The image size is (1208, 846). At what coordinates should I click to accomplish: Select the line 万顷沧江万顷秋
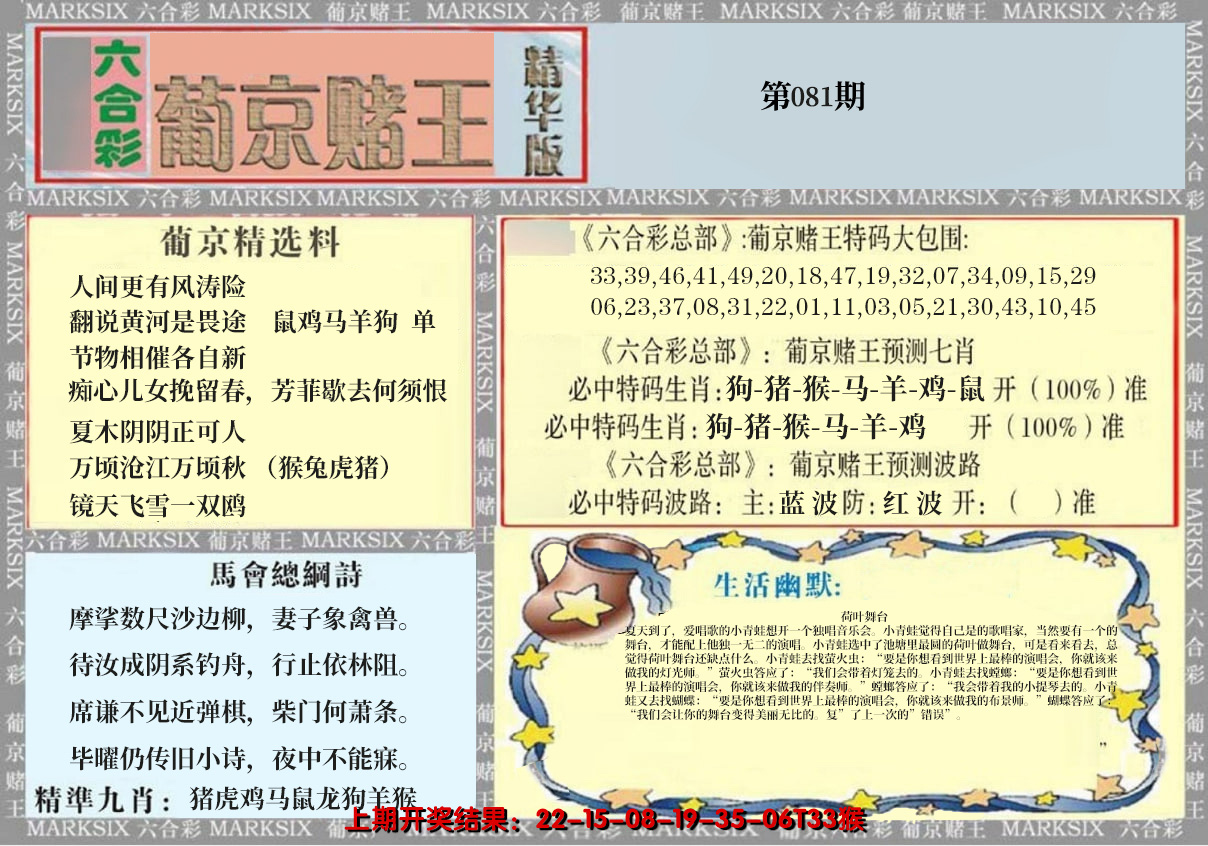158,468
